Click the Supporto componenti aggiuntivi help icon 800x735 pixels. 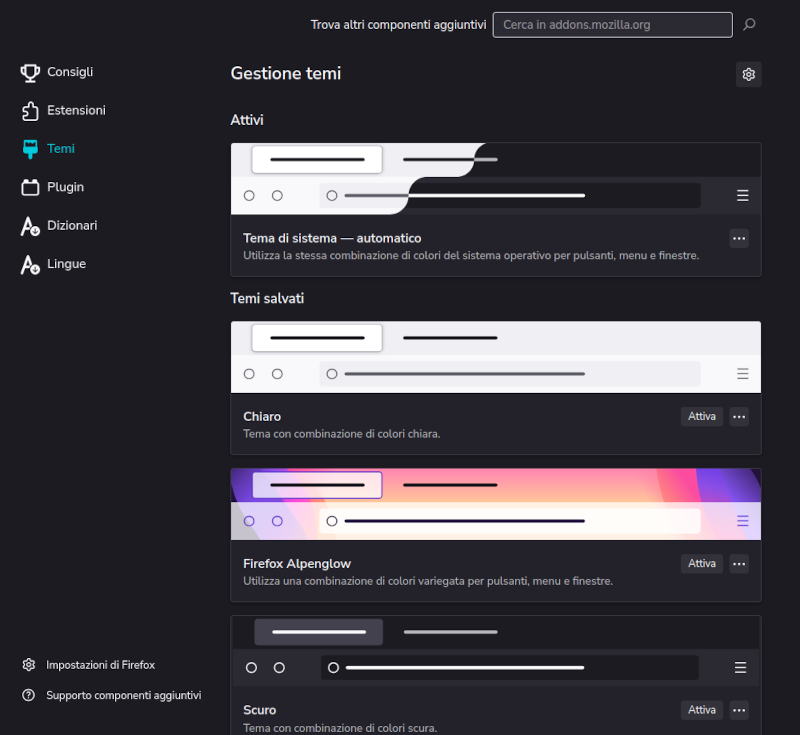[29, 695]
